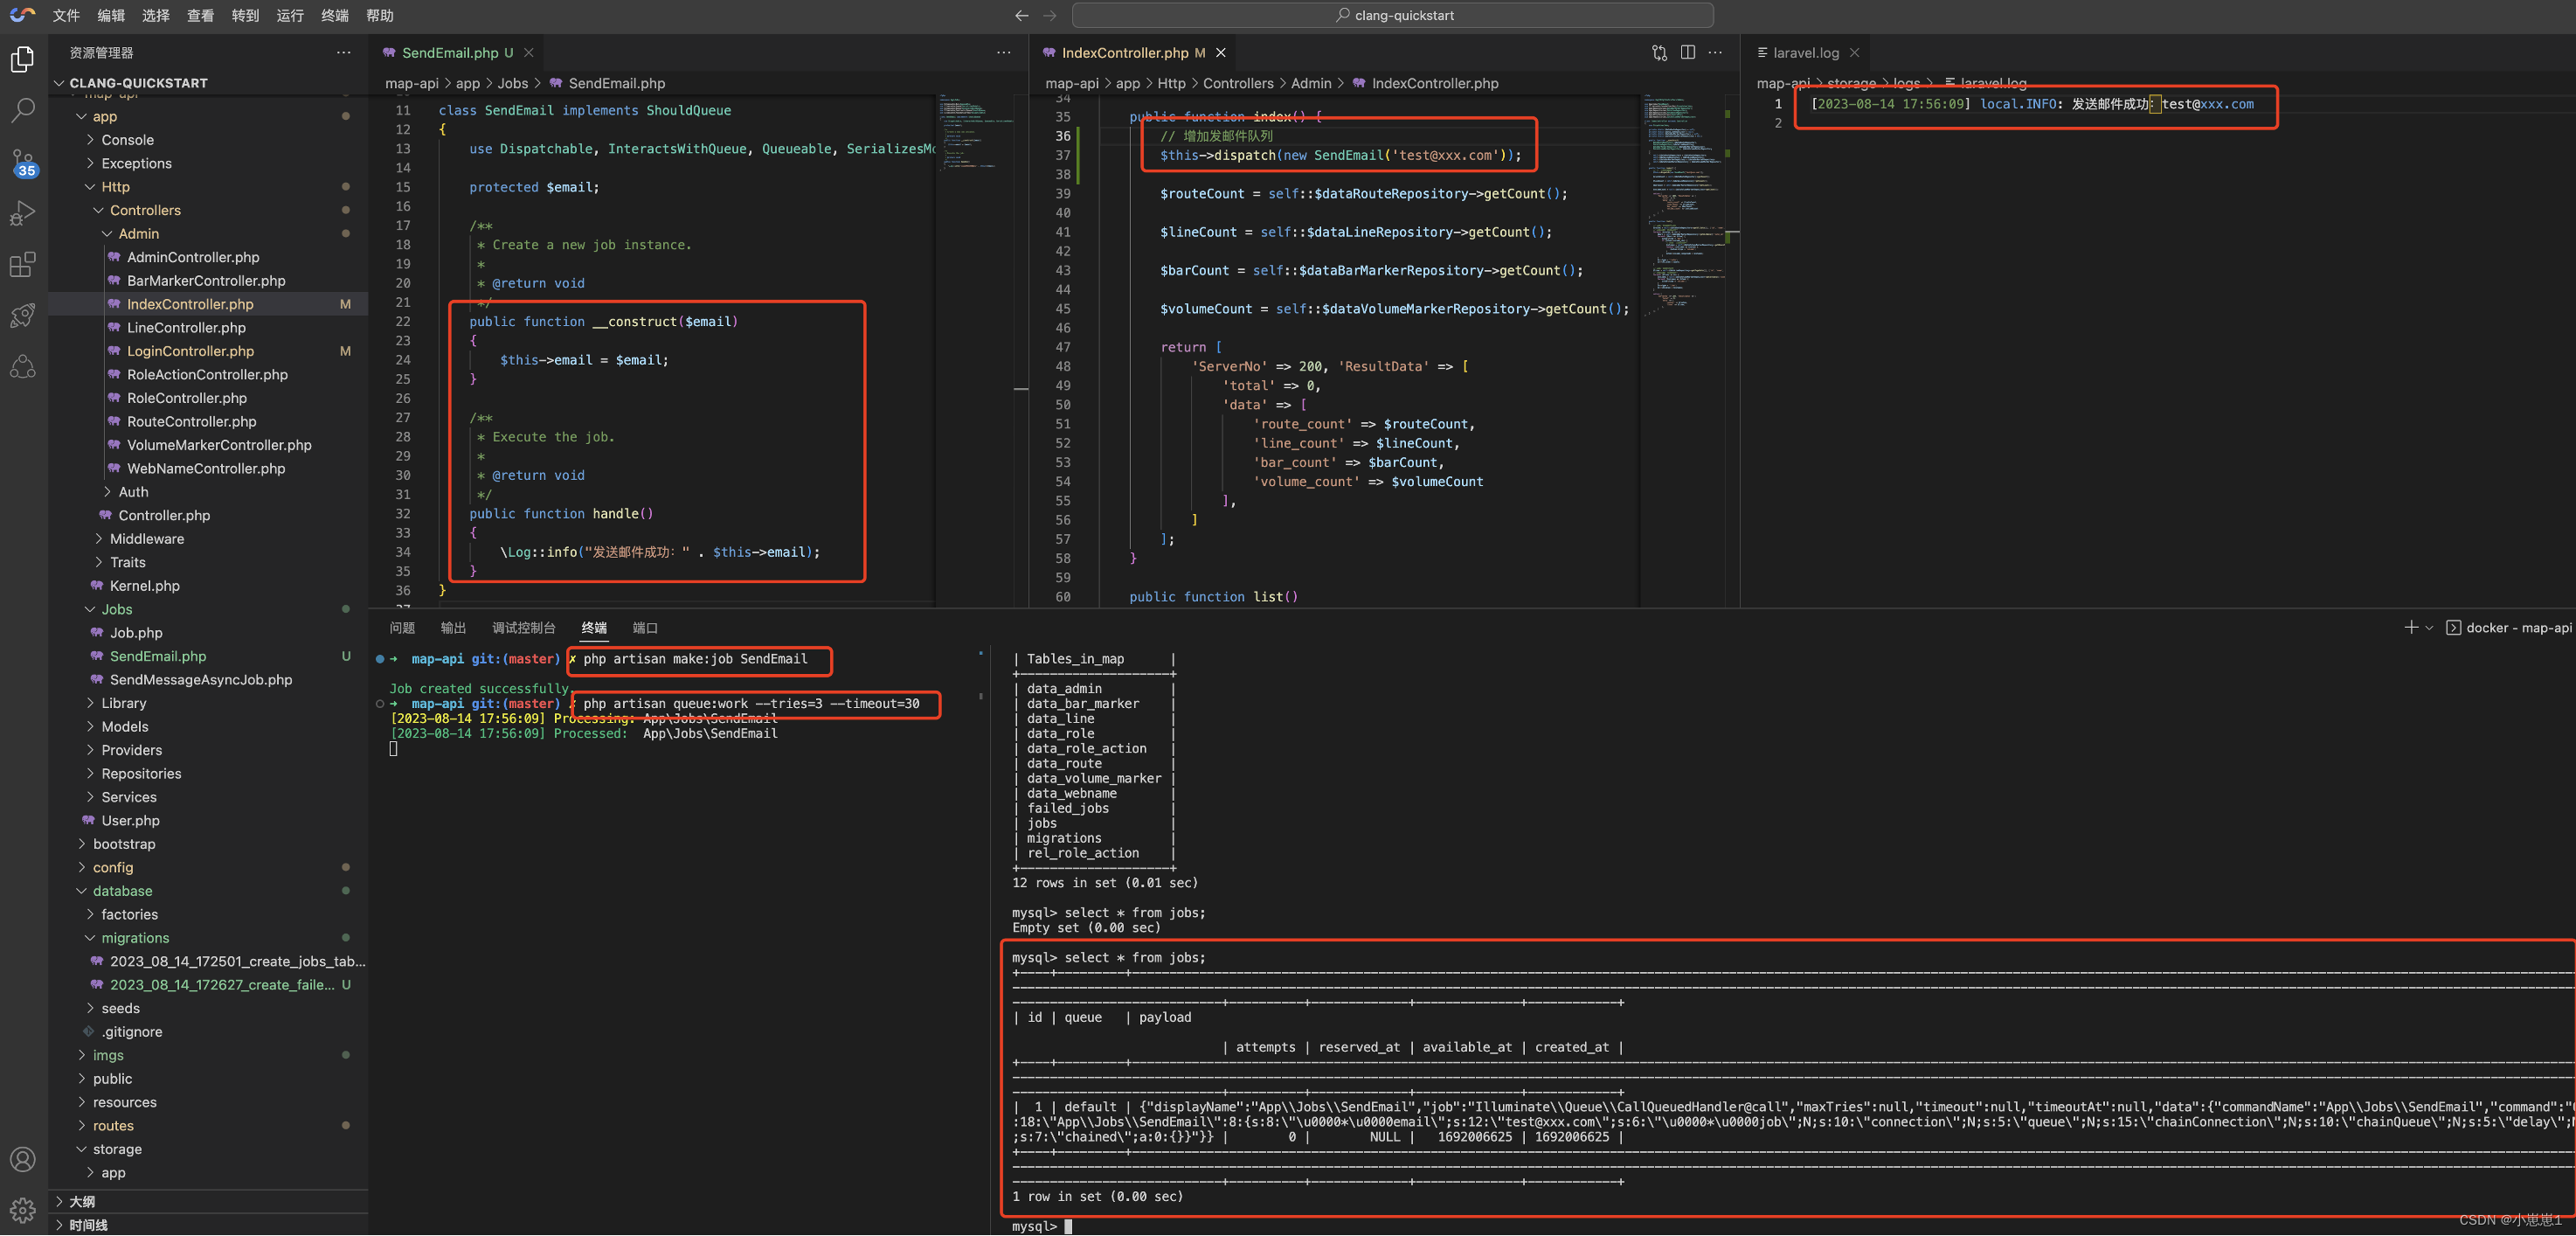The image size is (2576, 1236).
Task: Open the Search view in activity bar
Action: 23,110
